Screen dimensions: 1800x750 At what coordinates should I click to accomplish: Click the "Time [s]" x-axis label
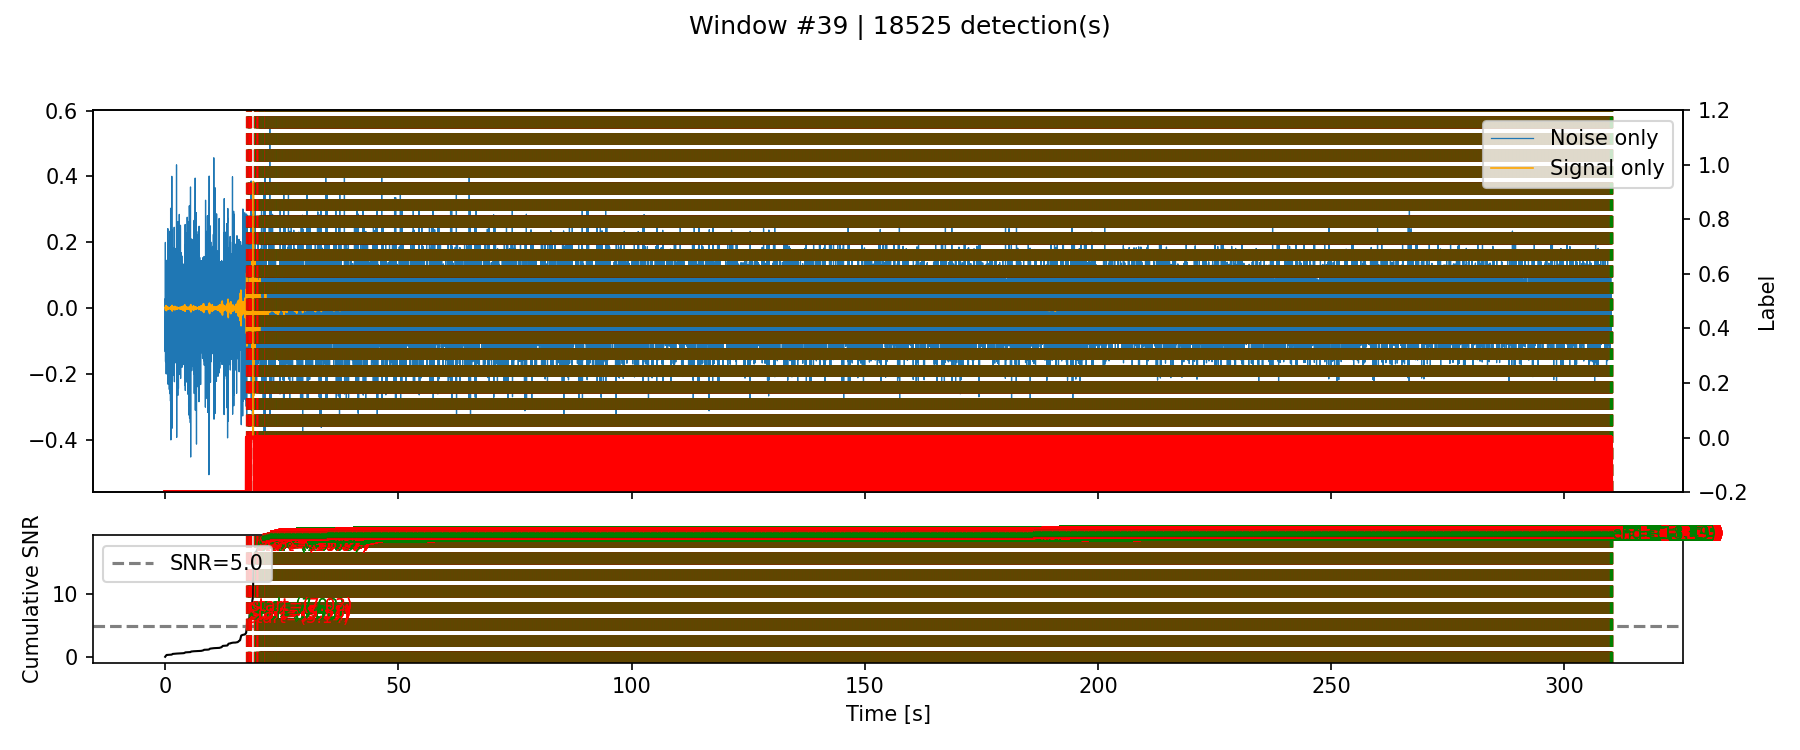click(888, 714)
